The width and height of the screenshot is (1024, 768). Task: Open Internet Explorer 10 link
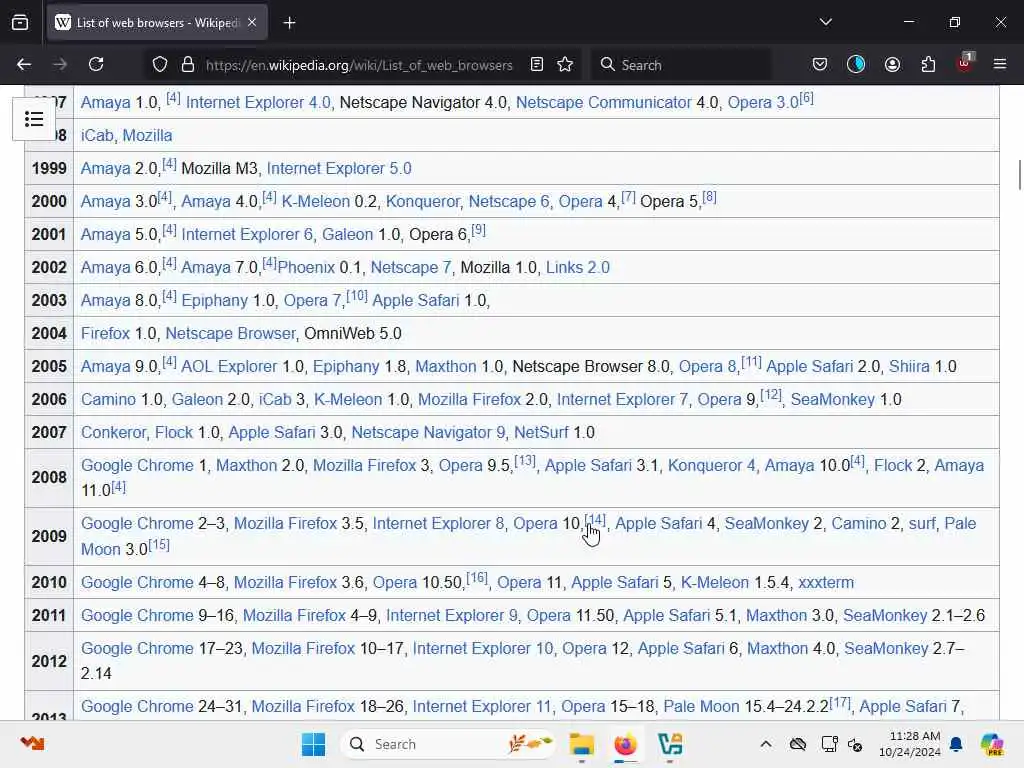(483, 648)
